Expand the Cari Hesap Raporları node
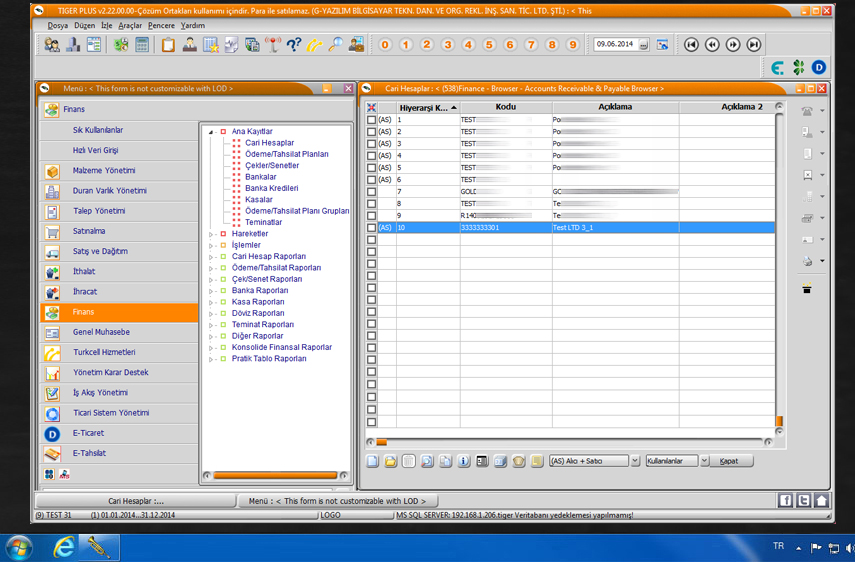The image size is (855, 562). pos(210,257)
